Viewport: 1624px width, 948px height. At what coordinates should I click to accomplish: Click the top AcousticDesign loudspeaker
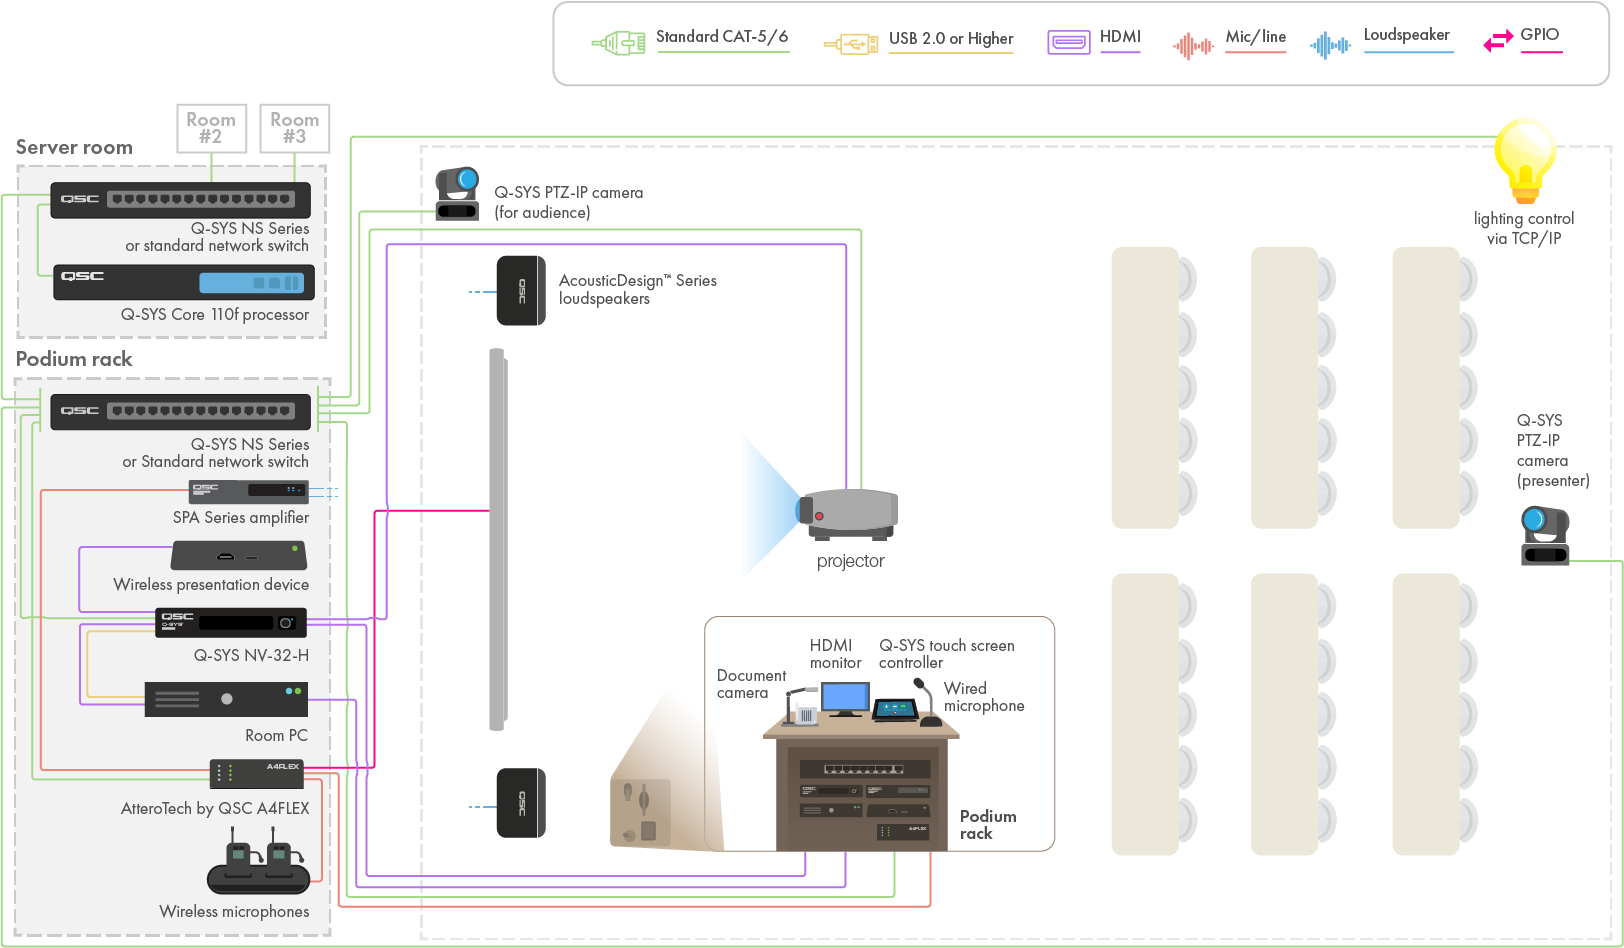click(x=521, y=291)
